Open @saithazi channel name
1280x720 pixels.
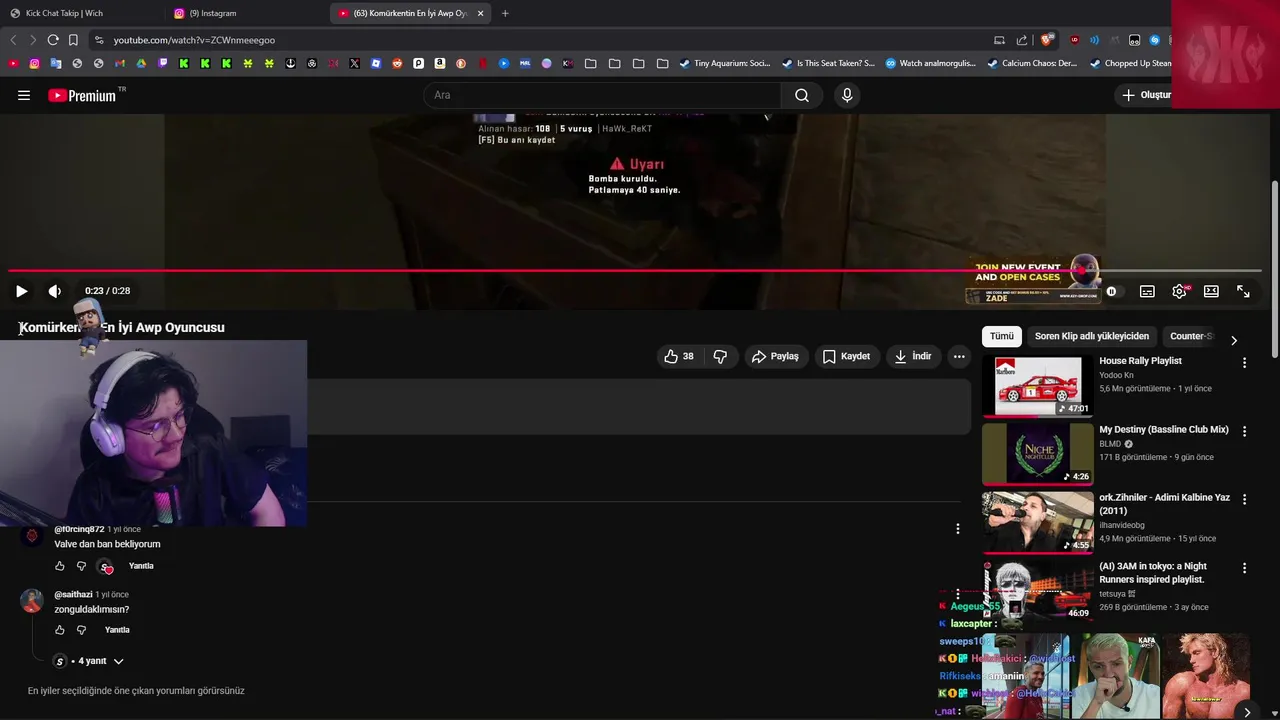click(73, 594)
